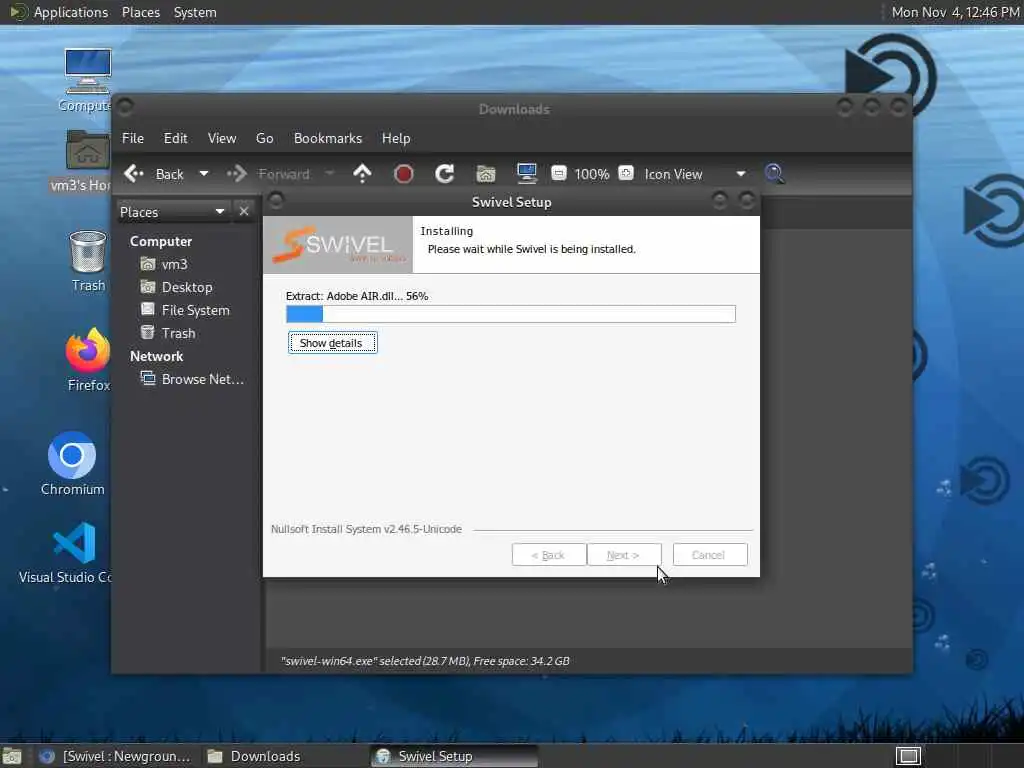This screenshot has width=1024, height=768.
Task: Open the Icon View mode dropdown
Action: click(695, 174)
